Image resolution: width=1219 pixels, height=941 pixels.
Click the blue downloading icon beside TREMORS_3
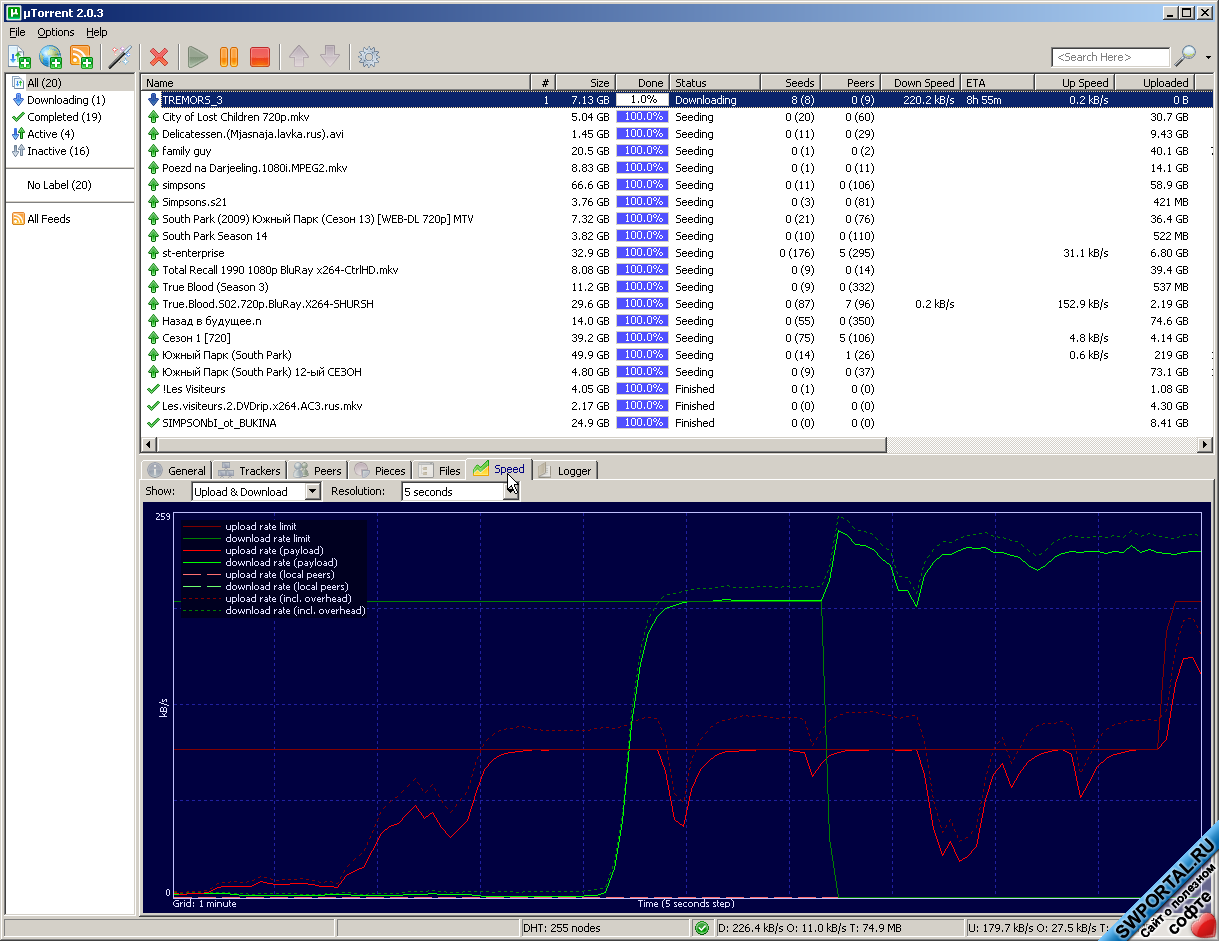(153, 100)
